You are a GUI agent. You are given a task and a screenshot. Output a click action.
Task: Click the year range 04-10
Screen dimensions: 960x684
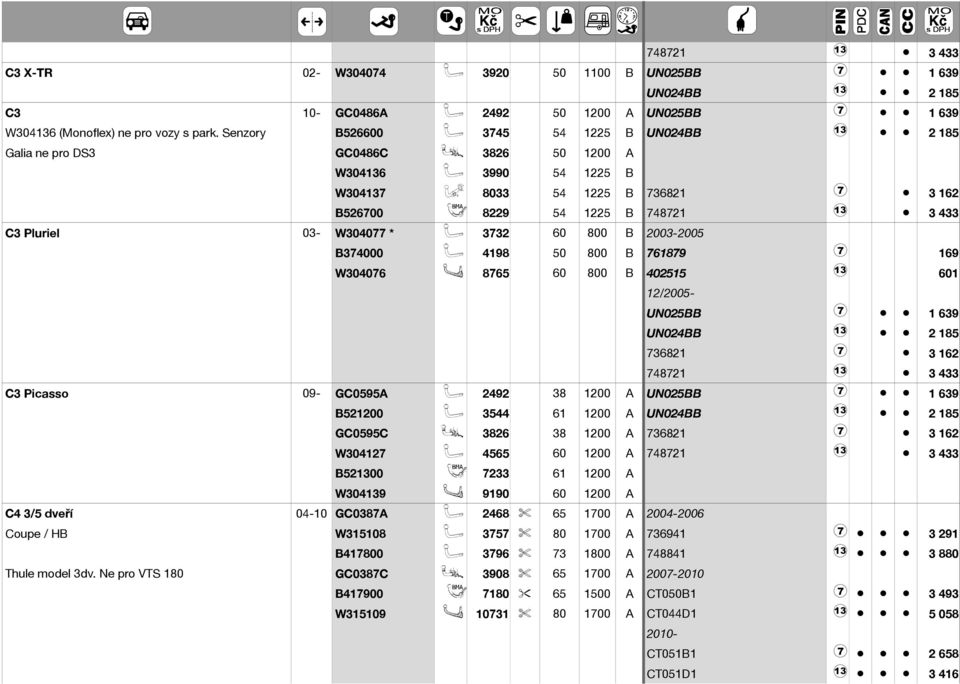(x=312, y=514)
